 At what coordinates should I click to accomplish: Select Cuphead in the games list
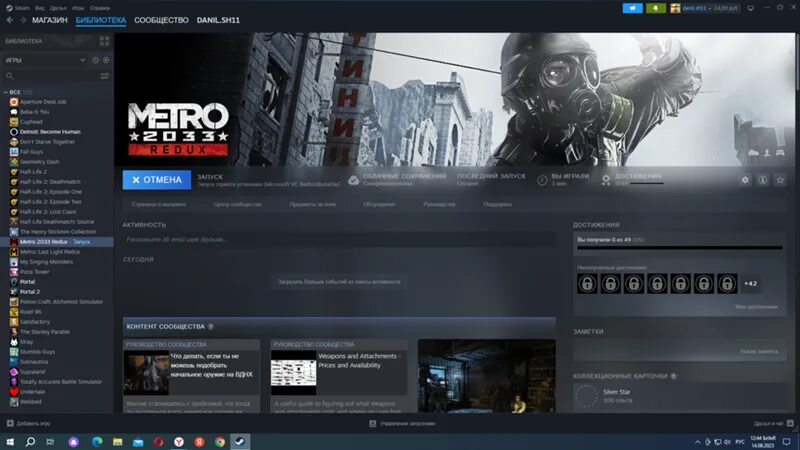click(x=31, y=122)
